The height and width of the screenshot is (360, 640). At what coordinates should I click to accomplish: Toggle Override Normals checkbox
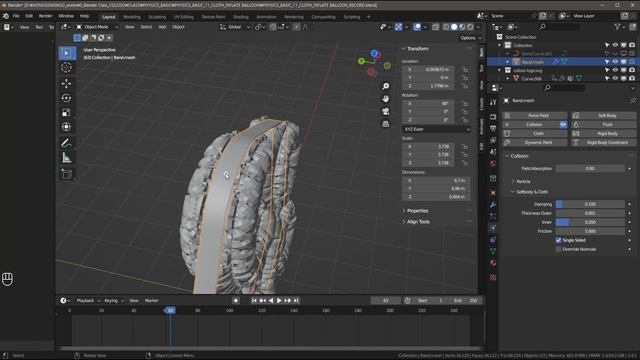coord(558,249)
